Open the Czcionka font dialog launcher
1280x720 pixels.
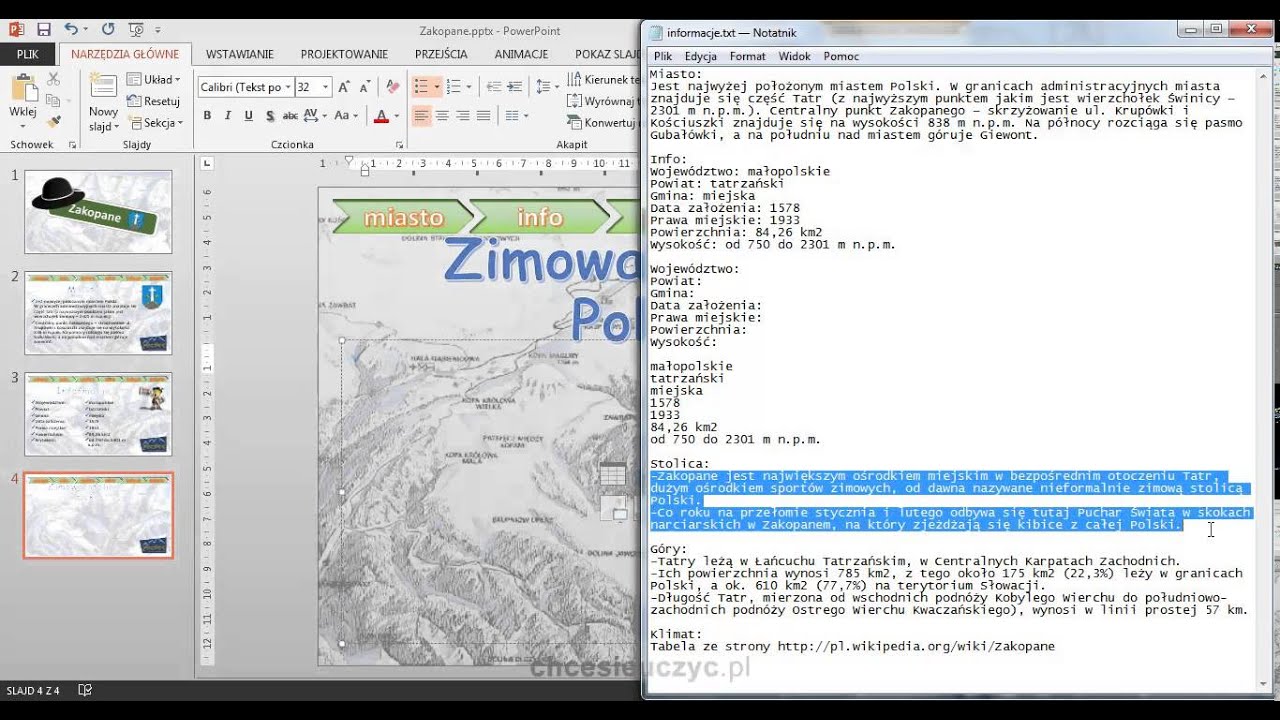point(398,145)
